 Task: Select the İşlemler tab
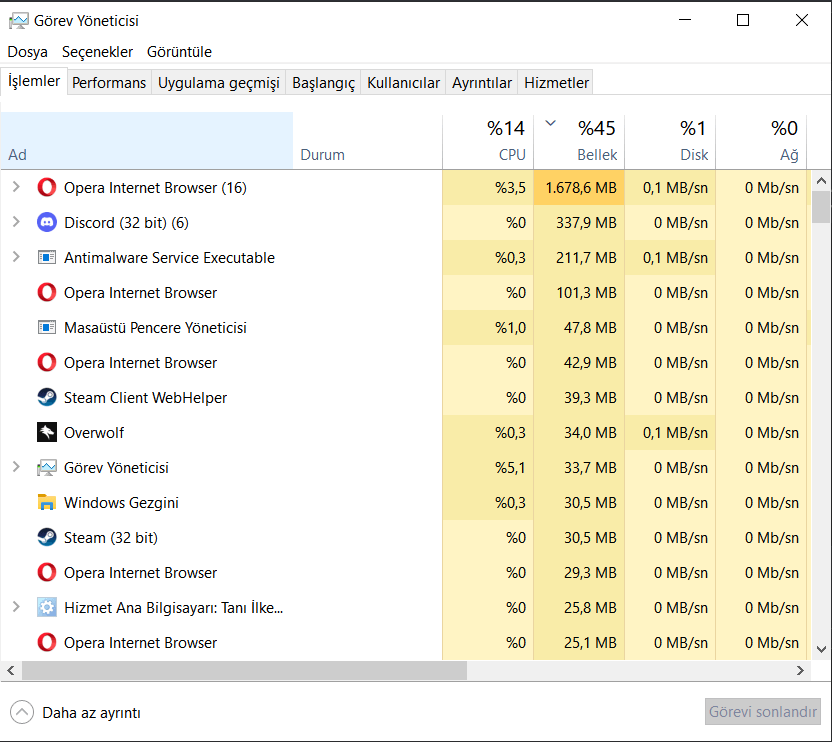34,81
